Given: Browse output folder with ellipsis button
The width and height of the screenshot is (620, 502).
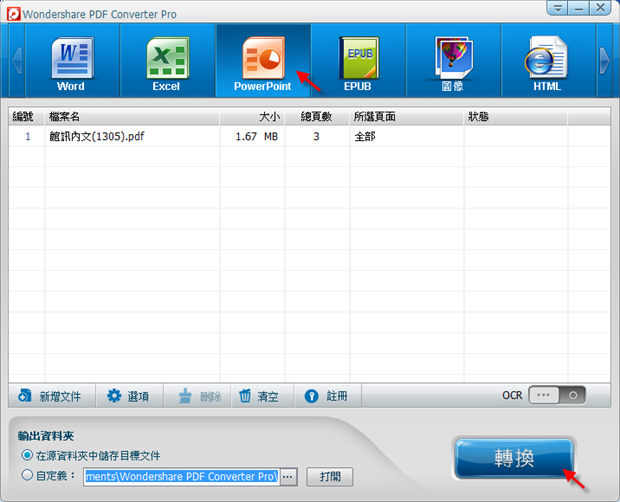Looking at the screenshot, I should coord(288,476).
